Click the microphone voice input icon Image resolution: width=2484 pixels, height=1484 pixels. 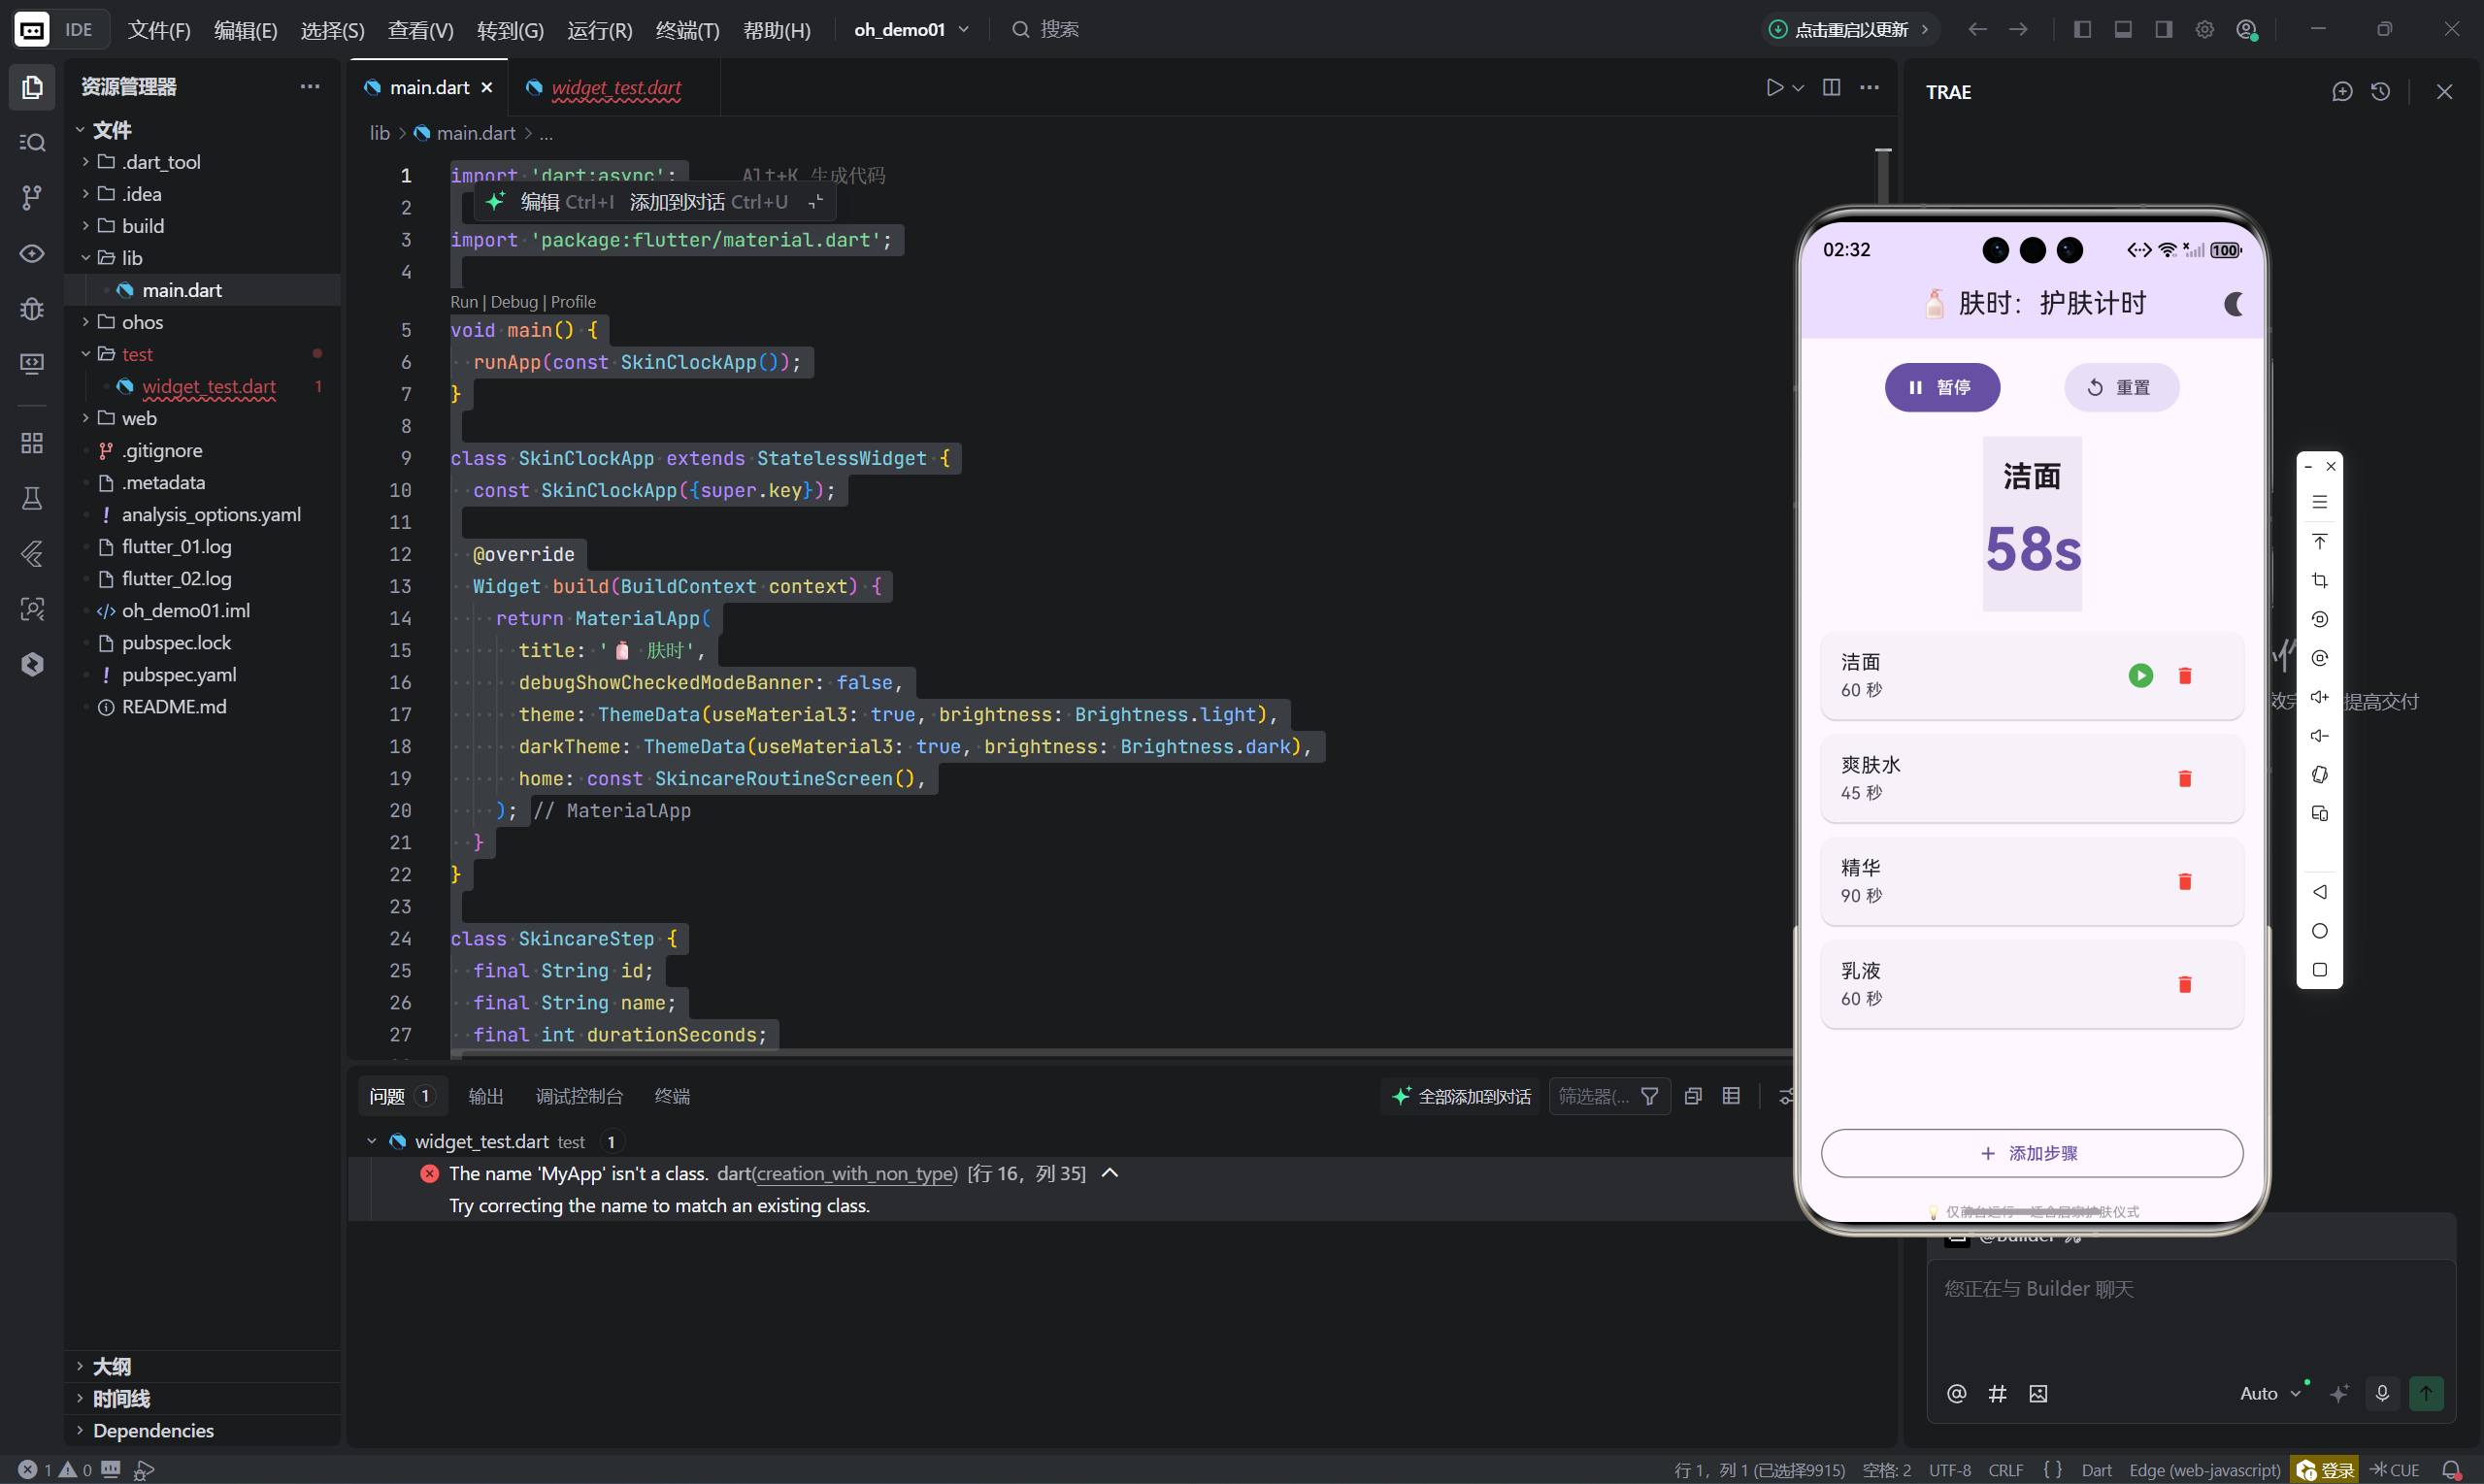pos(2382,1393)
